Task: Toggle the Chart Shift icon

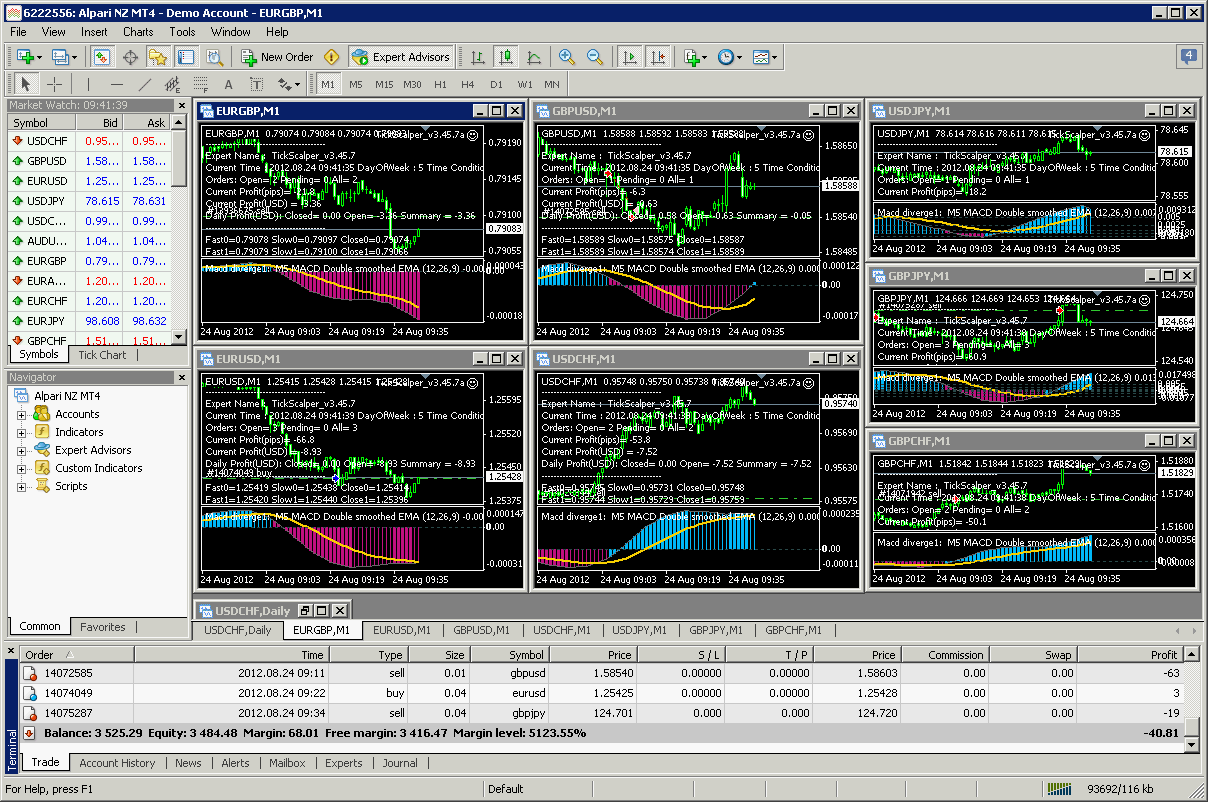Action: pos(657,57)
